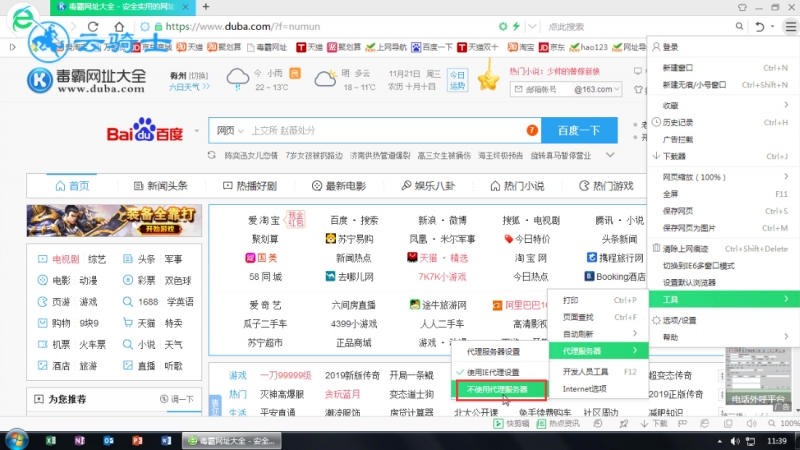Image resolution: width=800 pixels, height=450 pixels.
Task: Open the hamburger main menu icon
Action: [791, 27]
